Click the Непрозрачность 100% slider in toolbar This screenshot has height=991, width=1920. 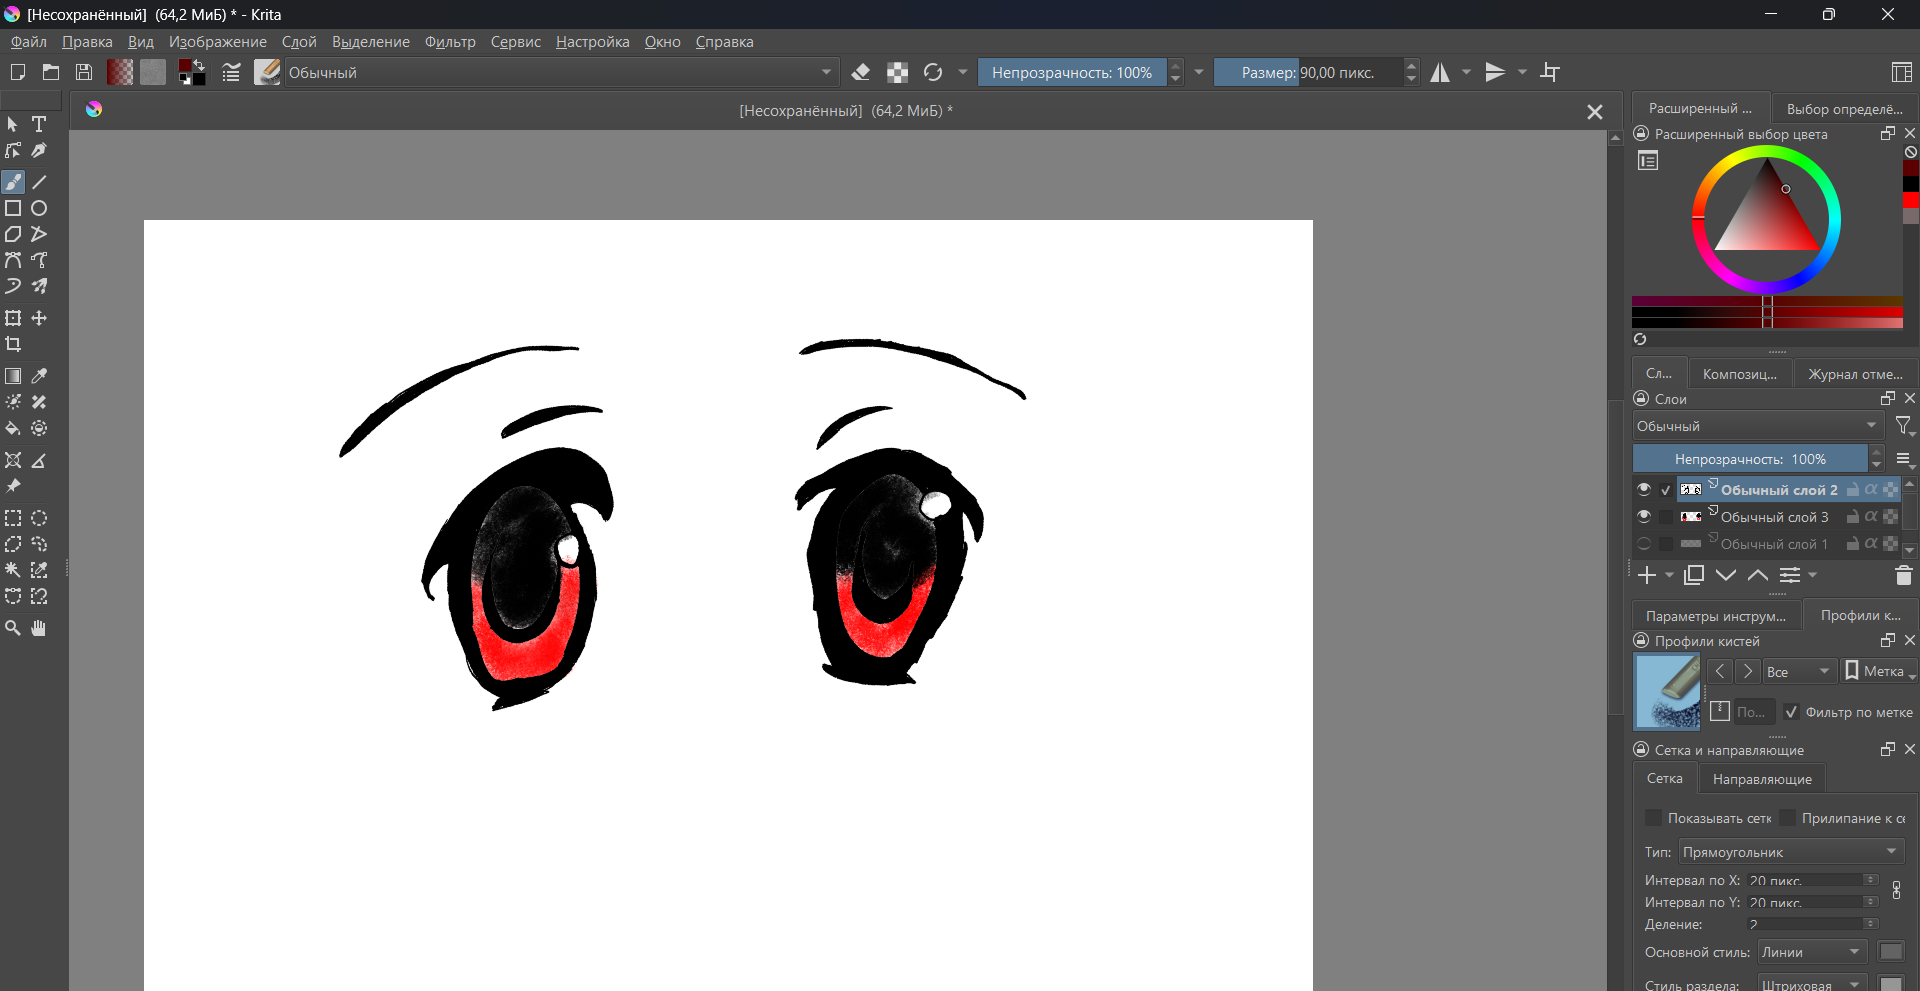(1071, 72)
